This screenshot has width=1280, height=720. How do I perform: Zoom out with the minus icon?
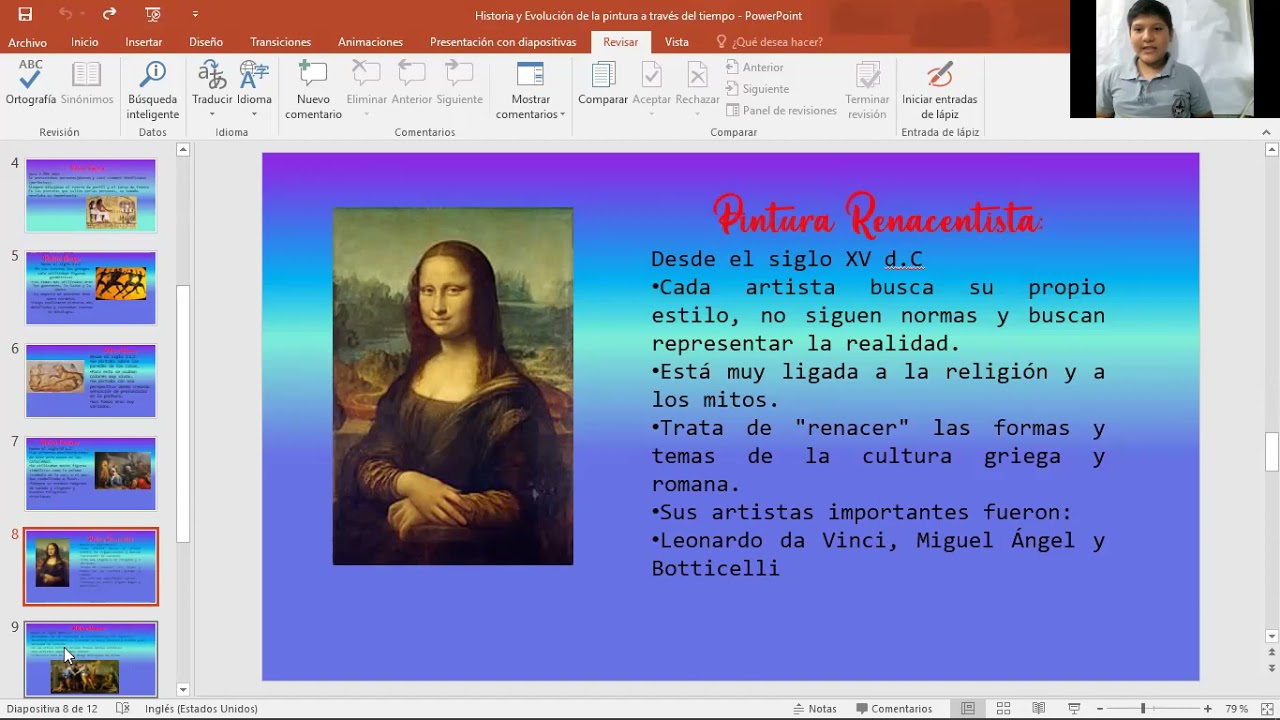point(1100,709)
